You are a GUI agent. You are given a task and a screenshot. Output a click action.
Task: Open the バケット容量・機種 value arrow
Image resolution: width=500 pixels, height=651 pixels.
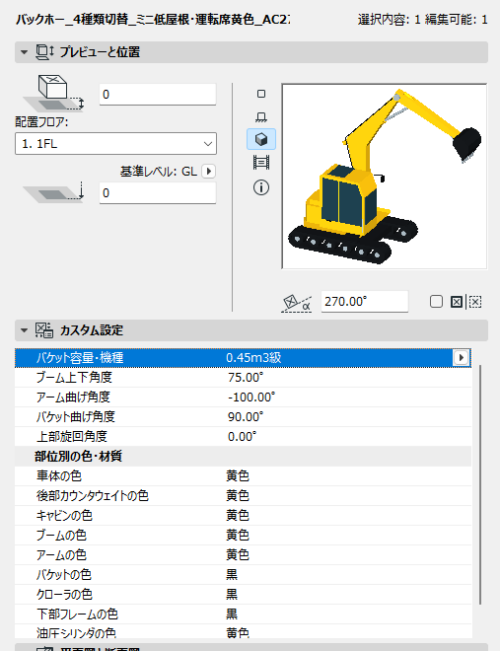coord(461,357)
